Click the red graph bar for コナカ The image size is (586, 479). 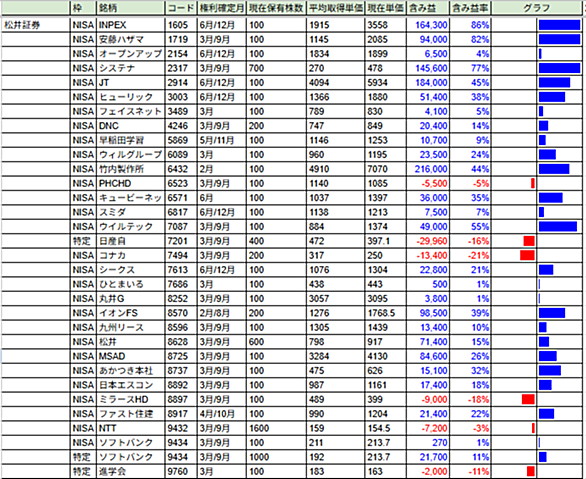pos(527,255)
